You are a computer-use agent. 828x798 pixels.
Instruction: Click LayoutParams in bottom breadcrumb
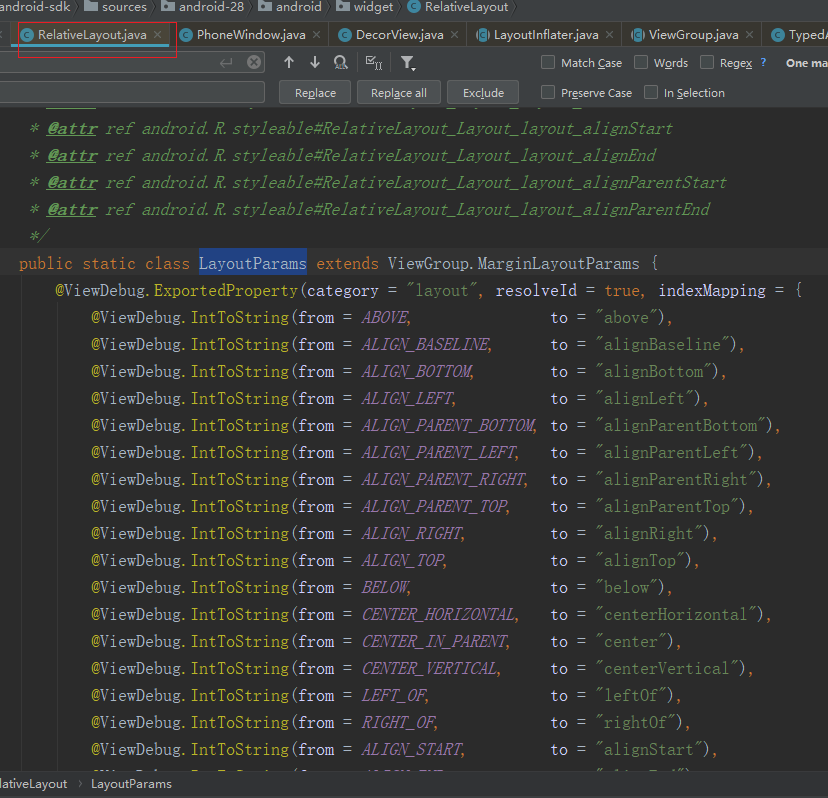tap(131, 784)
